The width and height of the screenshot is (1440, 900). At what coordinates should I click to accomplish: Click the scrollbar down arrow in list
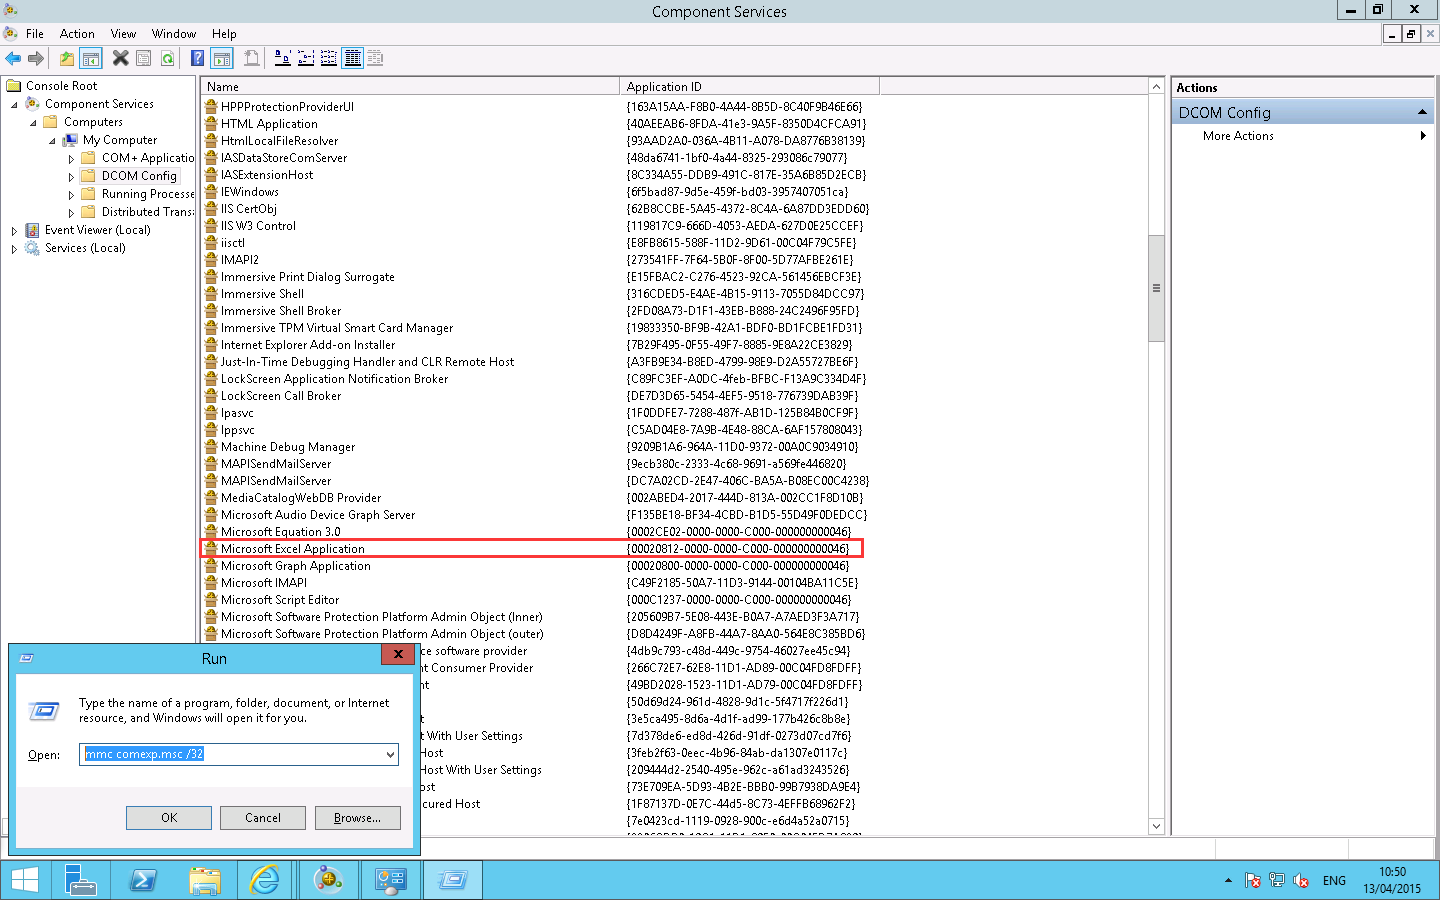[1156, 826]
